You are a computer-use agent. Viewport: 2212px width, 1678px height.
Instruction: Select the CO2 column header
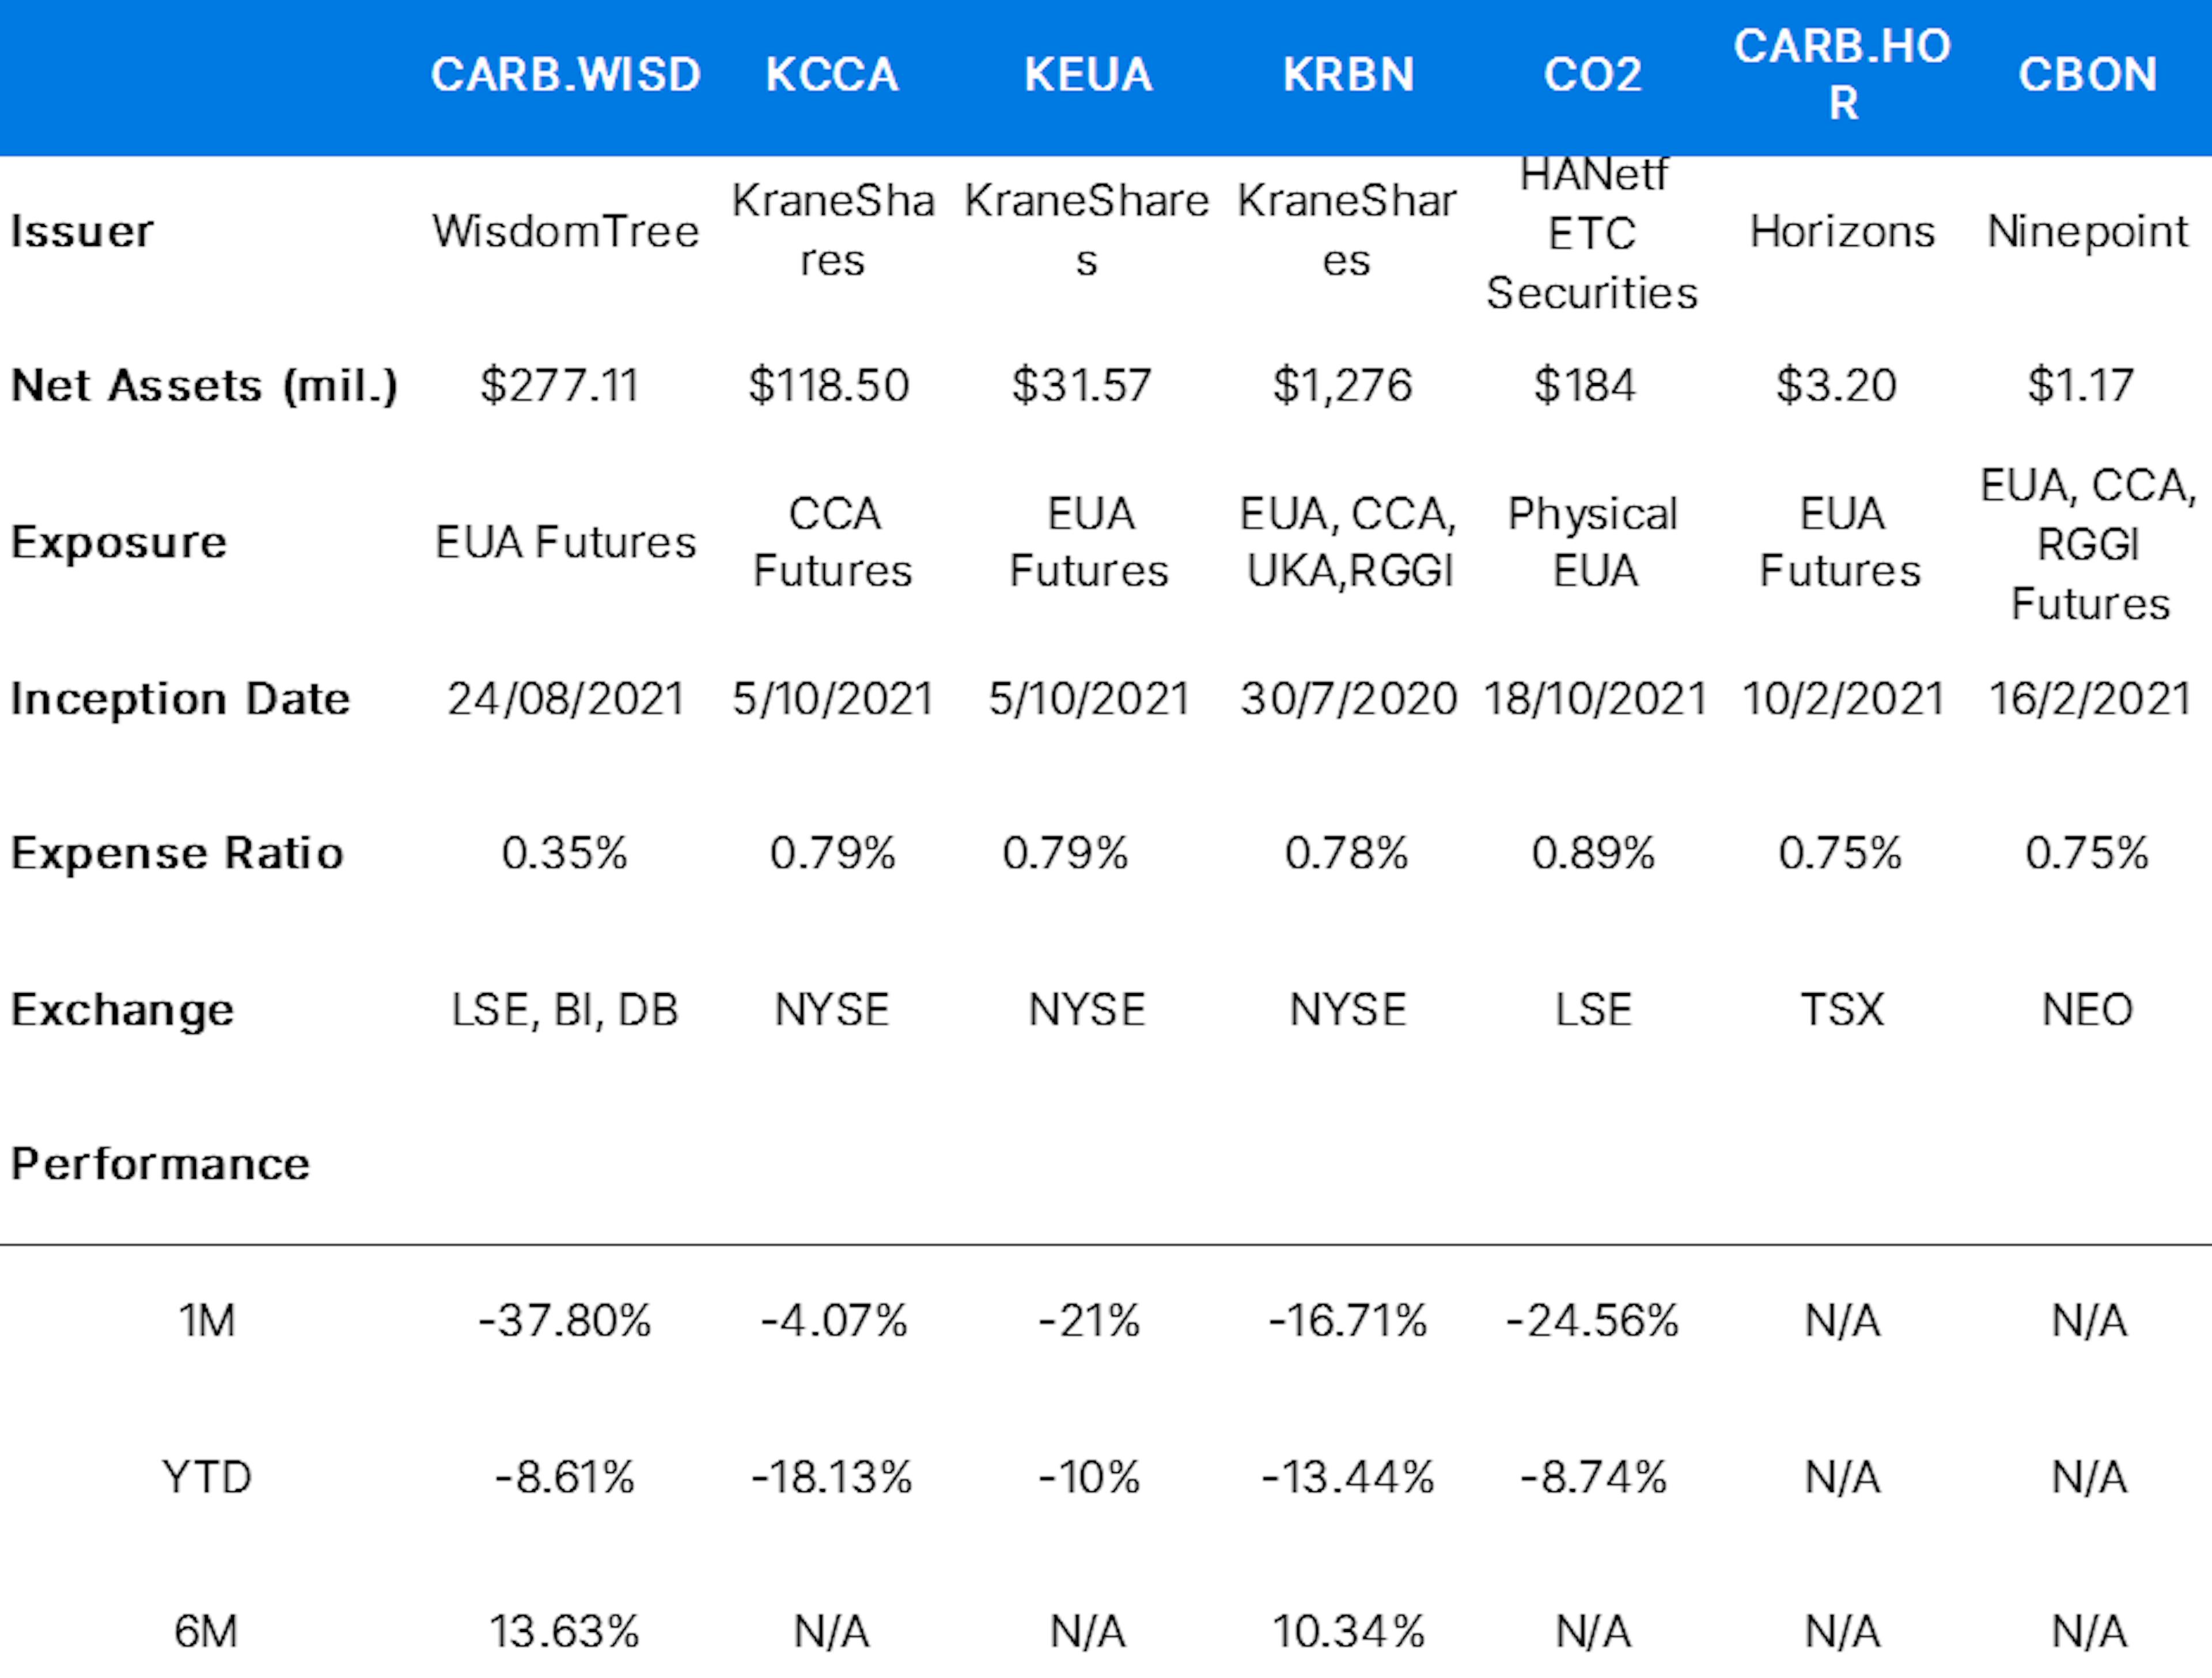point(1593,75)
